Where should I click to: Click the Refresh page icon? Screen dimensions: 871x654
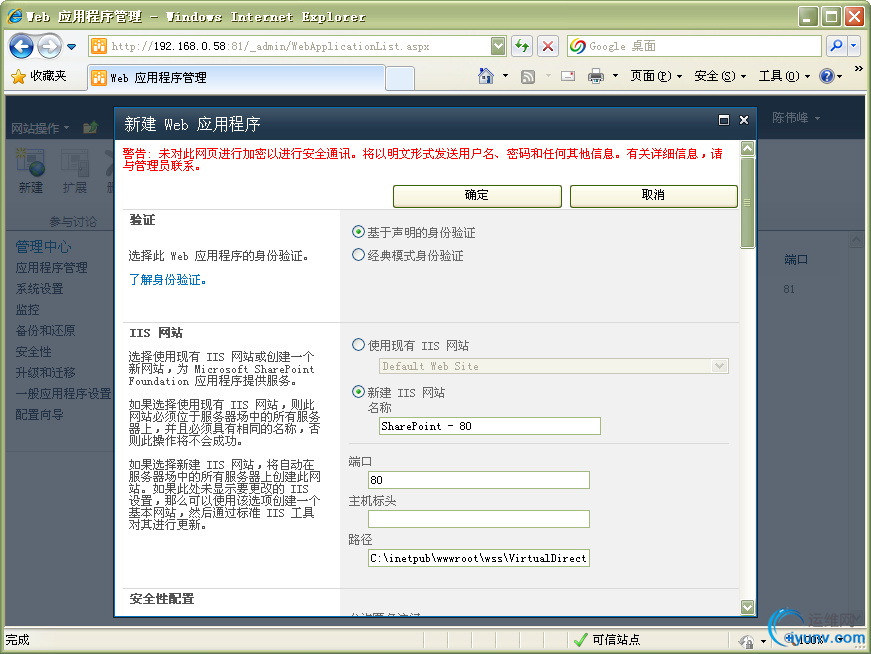click(x=522, y=46)
